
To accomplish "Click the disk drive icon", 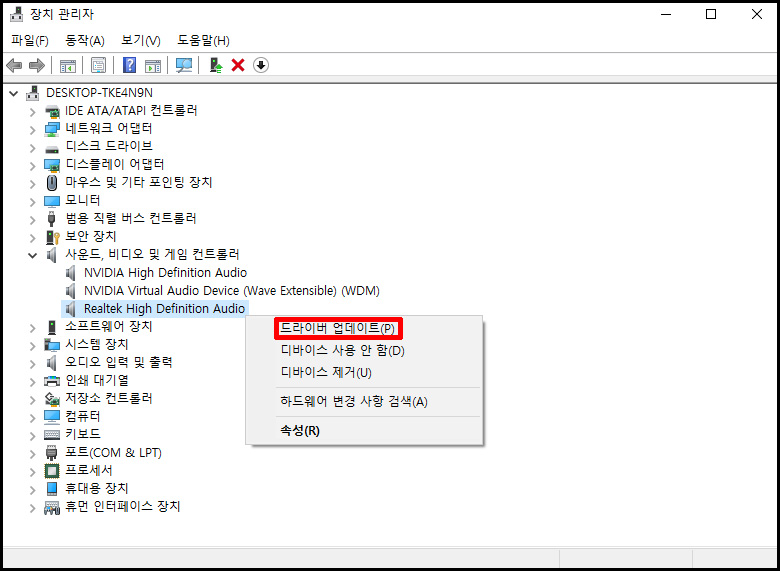I will click(x=52, y=148).
